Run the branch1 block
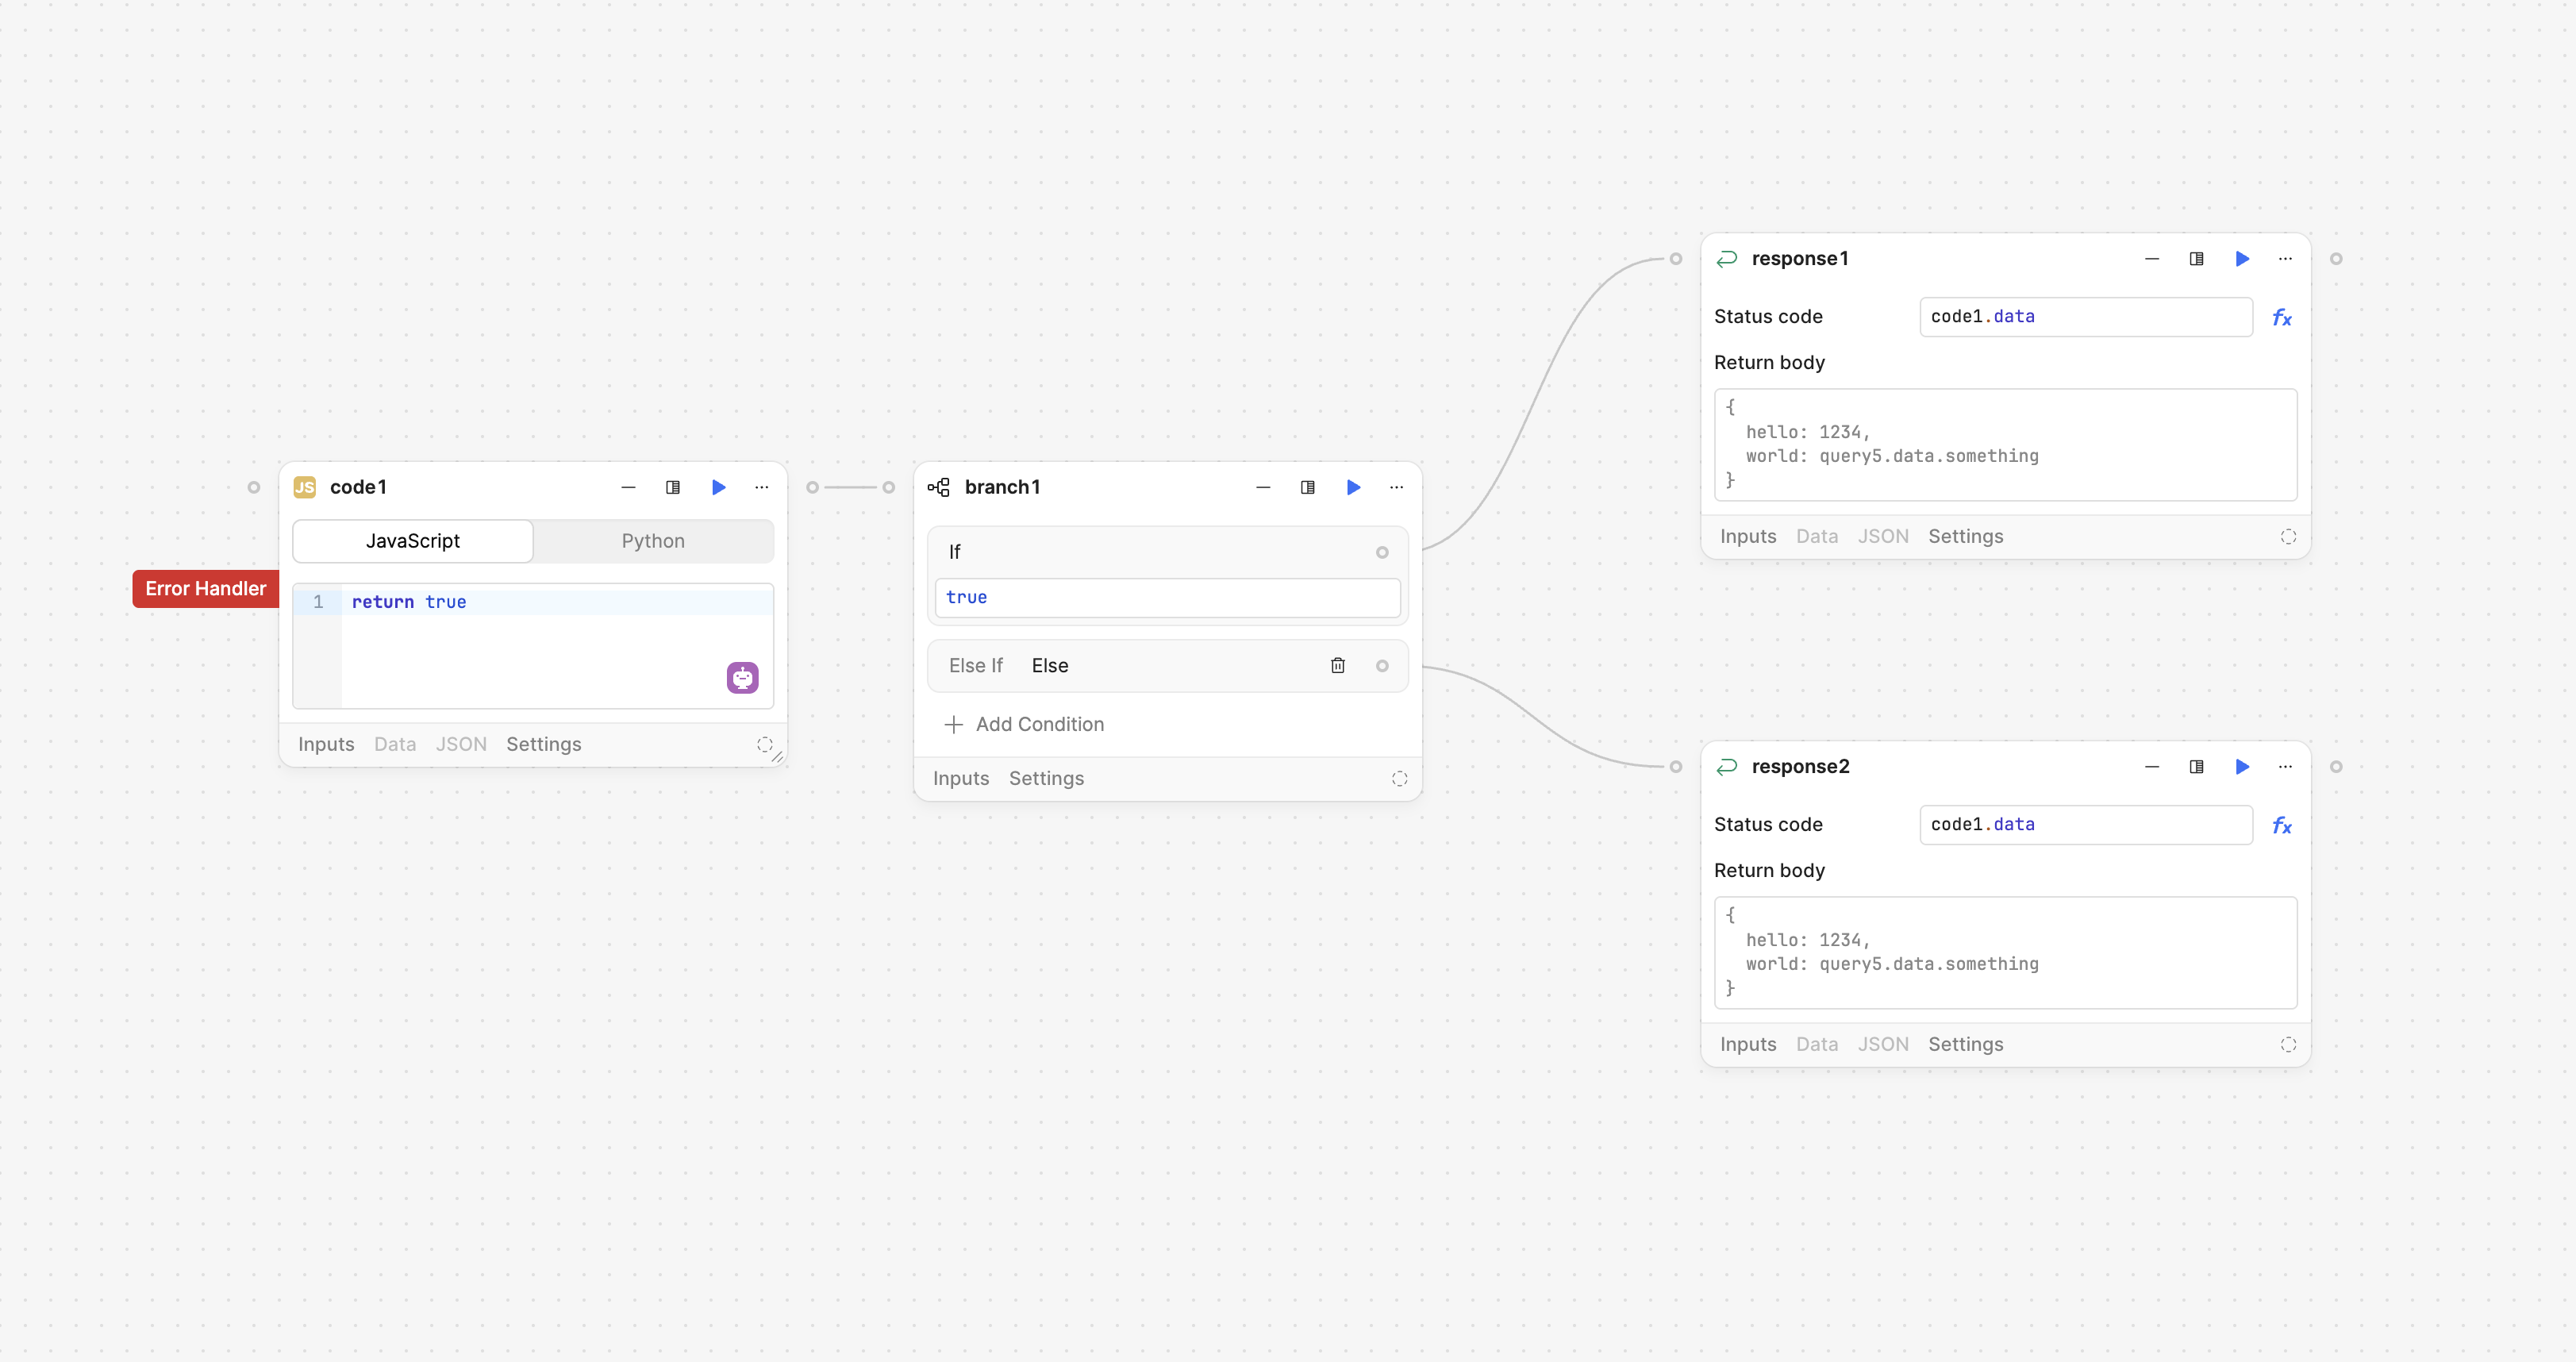The width and height of the screenshot is (2576, 1362). pos(1352,487)
